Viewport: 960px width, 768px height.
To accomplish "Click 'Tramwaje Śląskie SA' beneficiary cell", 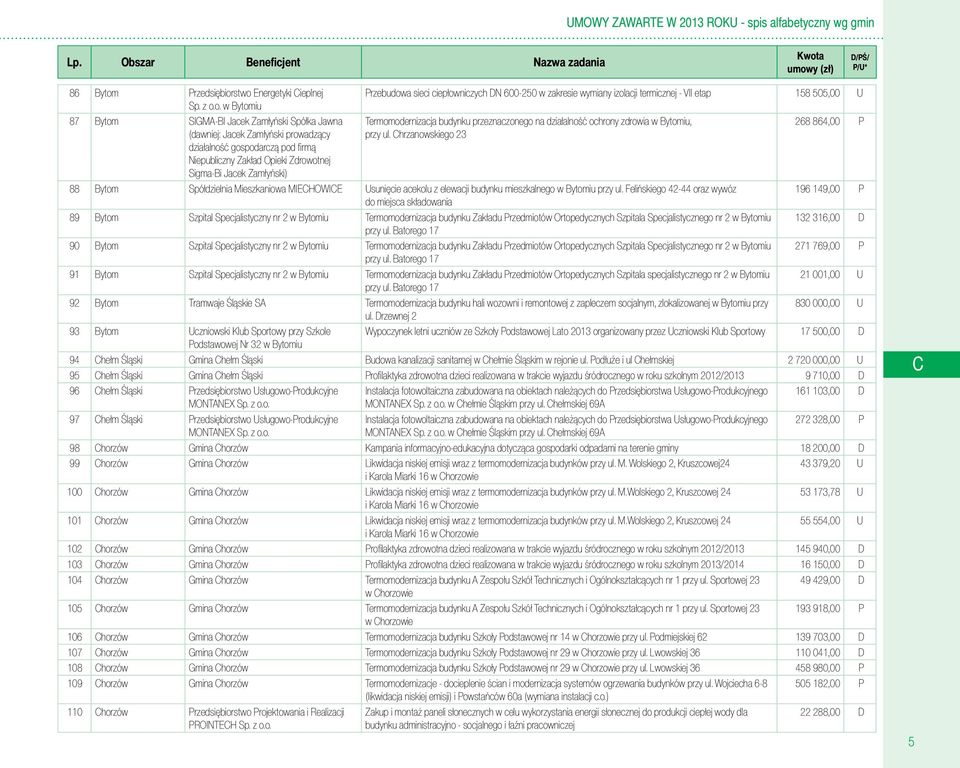I will (273, 309).
